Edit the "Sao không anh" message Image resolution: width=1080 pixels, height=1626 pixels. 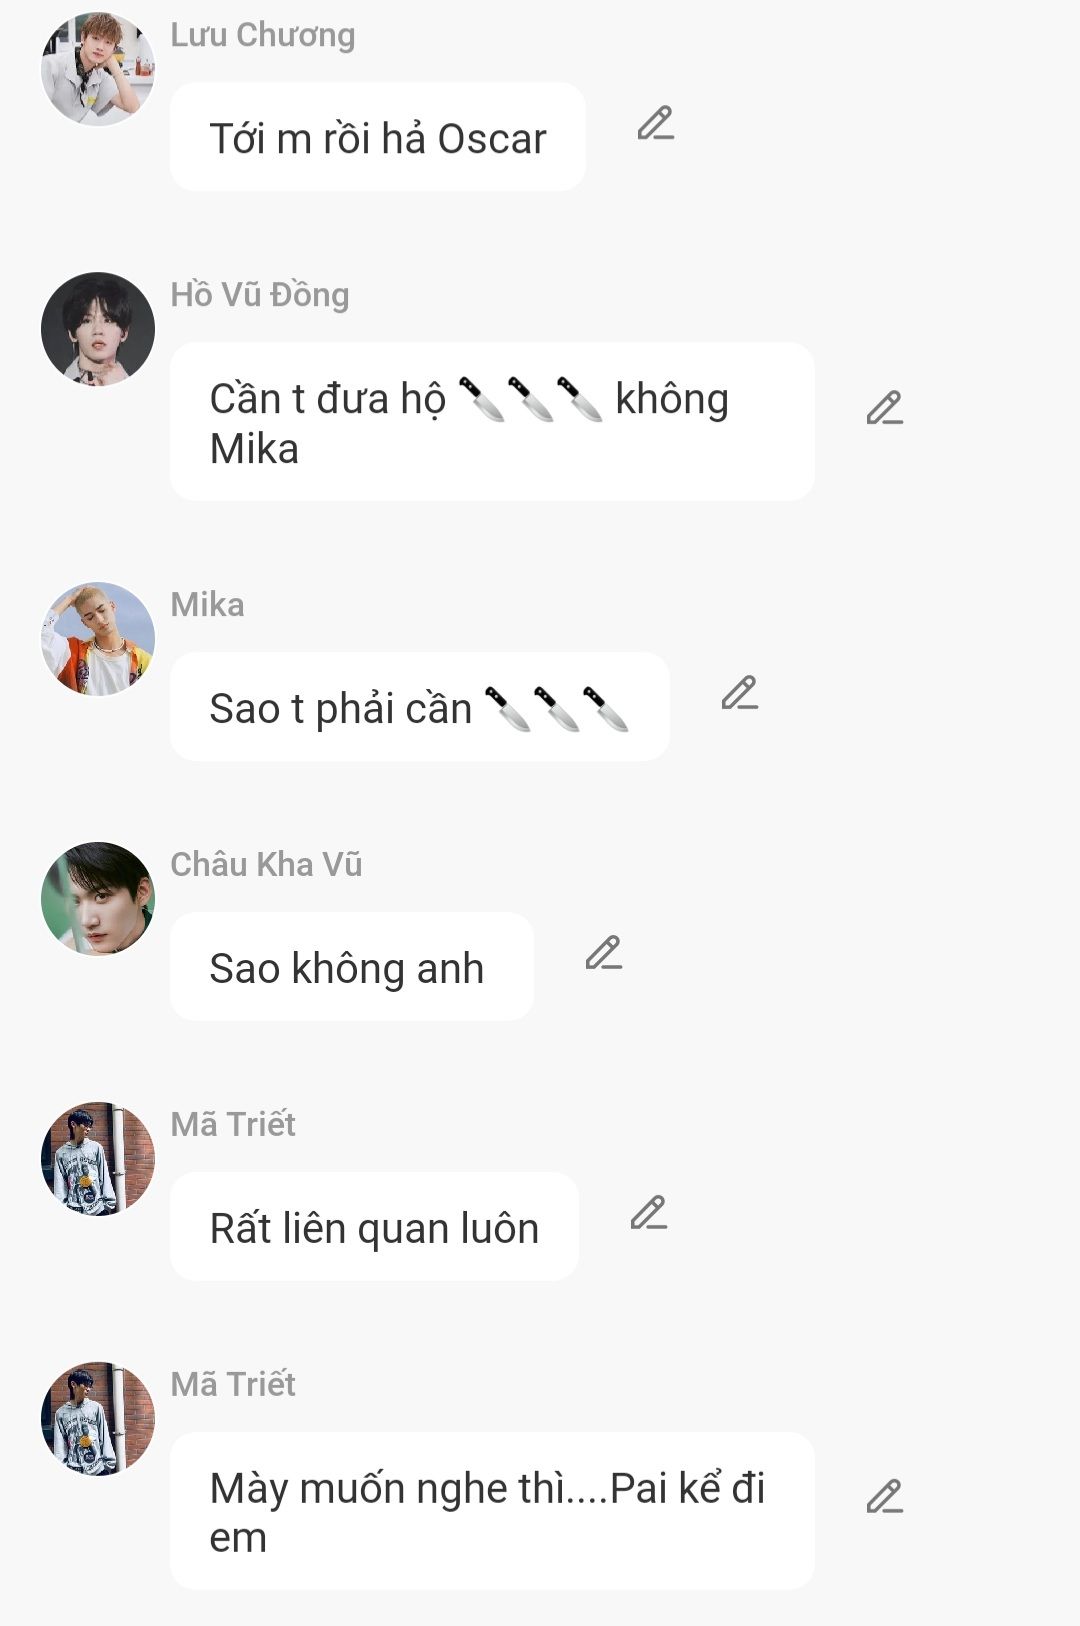(604, 953)
